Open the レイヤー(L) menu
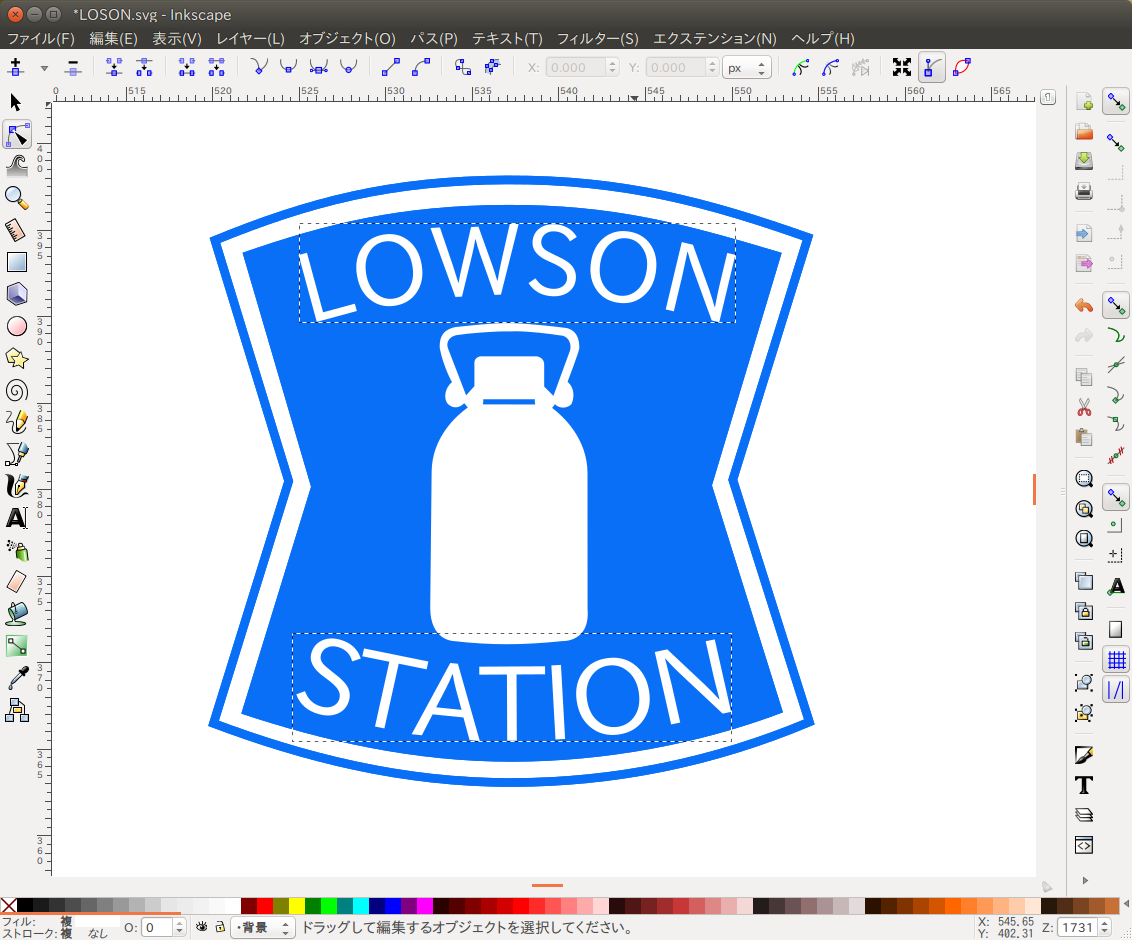Viewport: 1132px width, 940px height. (x=251, y=38)
